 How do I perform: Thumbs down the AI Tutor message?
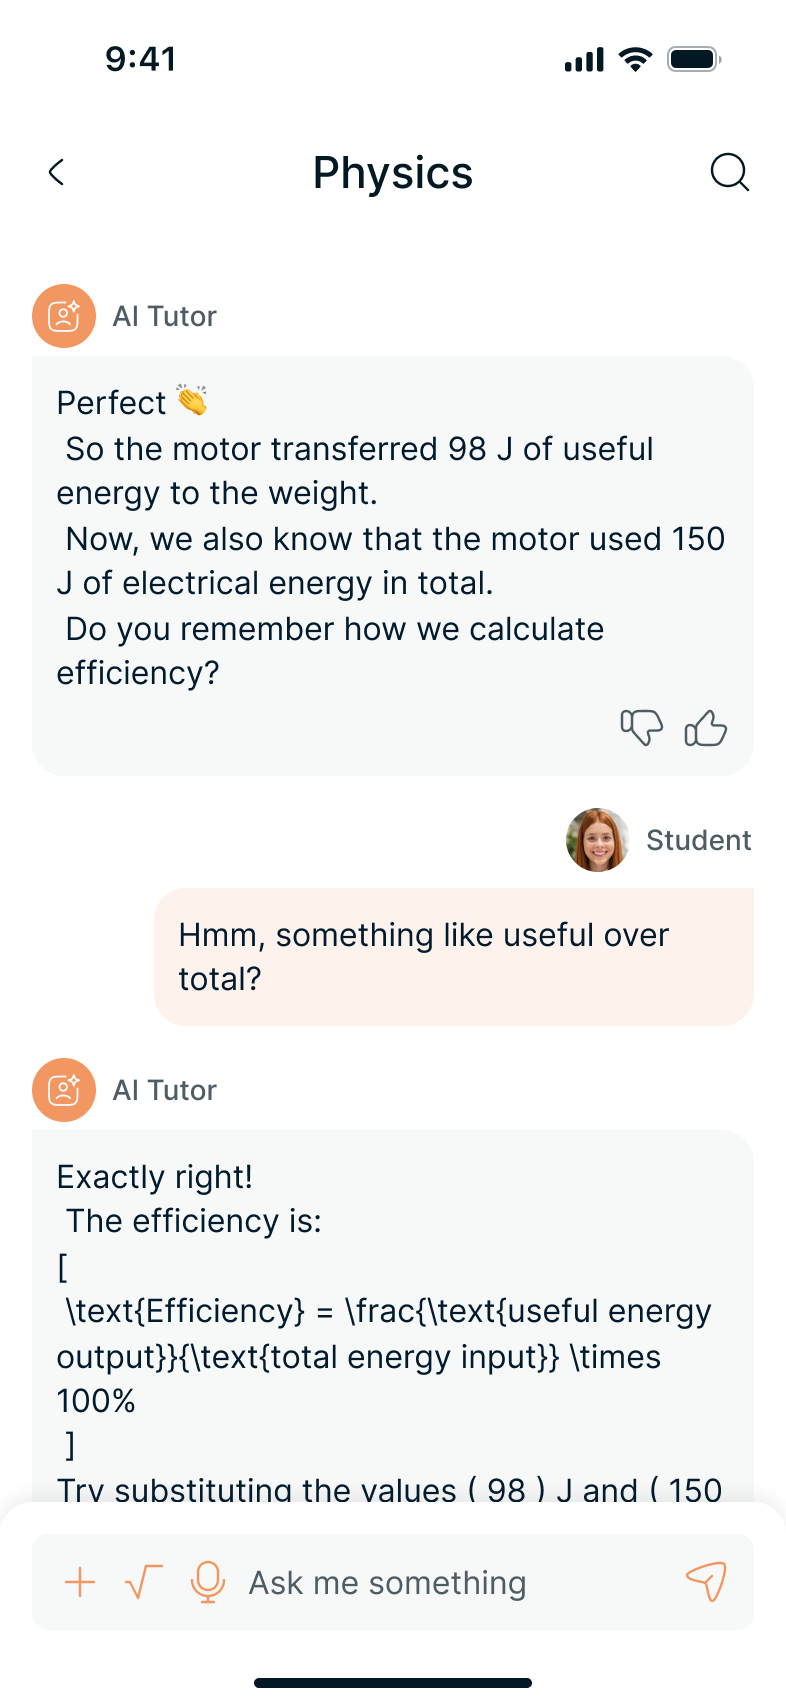(641, 727)
